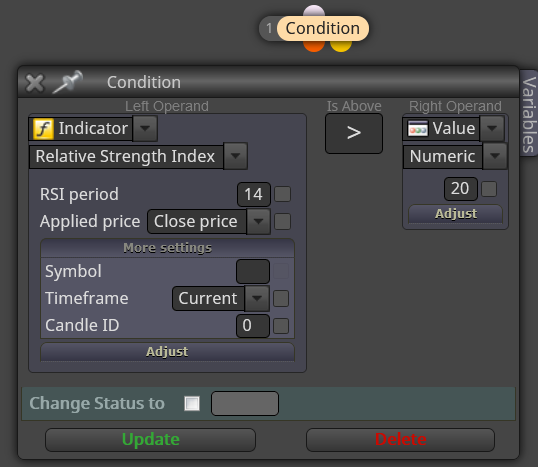Open the Timeframe Current dropdown
538x467 pixels.
[x=221, y=299]
